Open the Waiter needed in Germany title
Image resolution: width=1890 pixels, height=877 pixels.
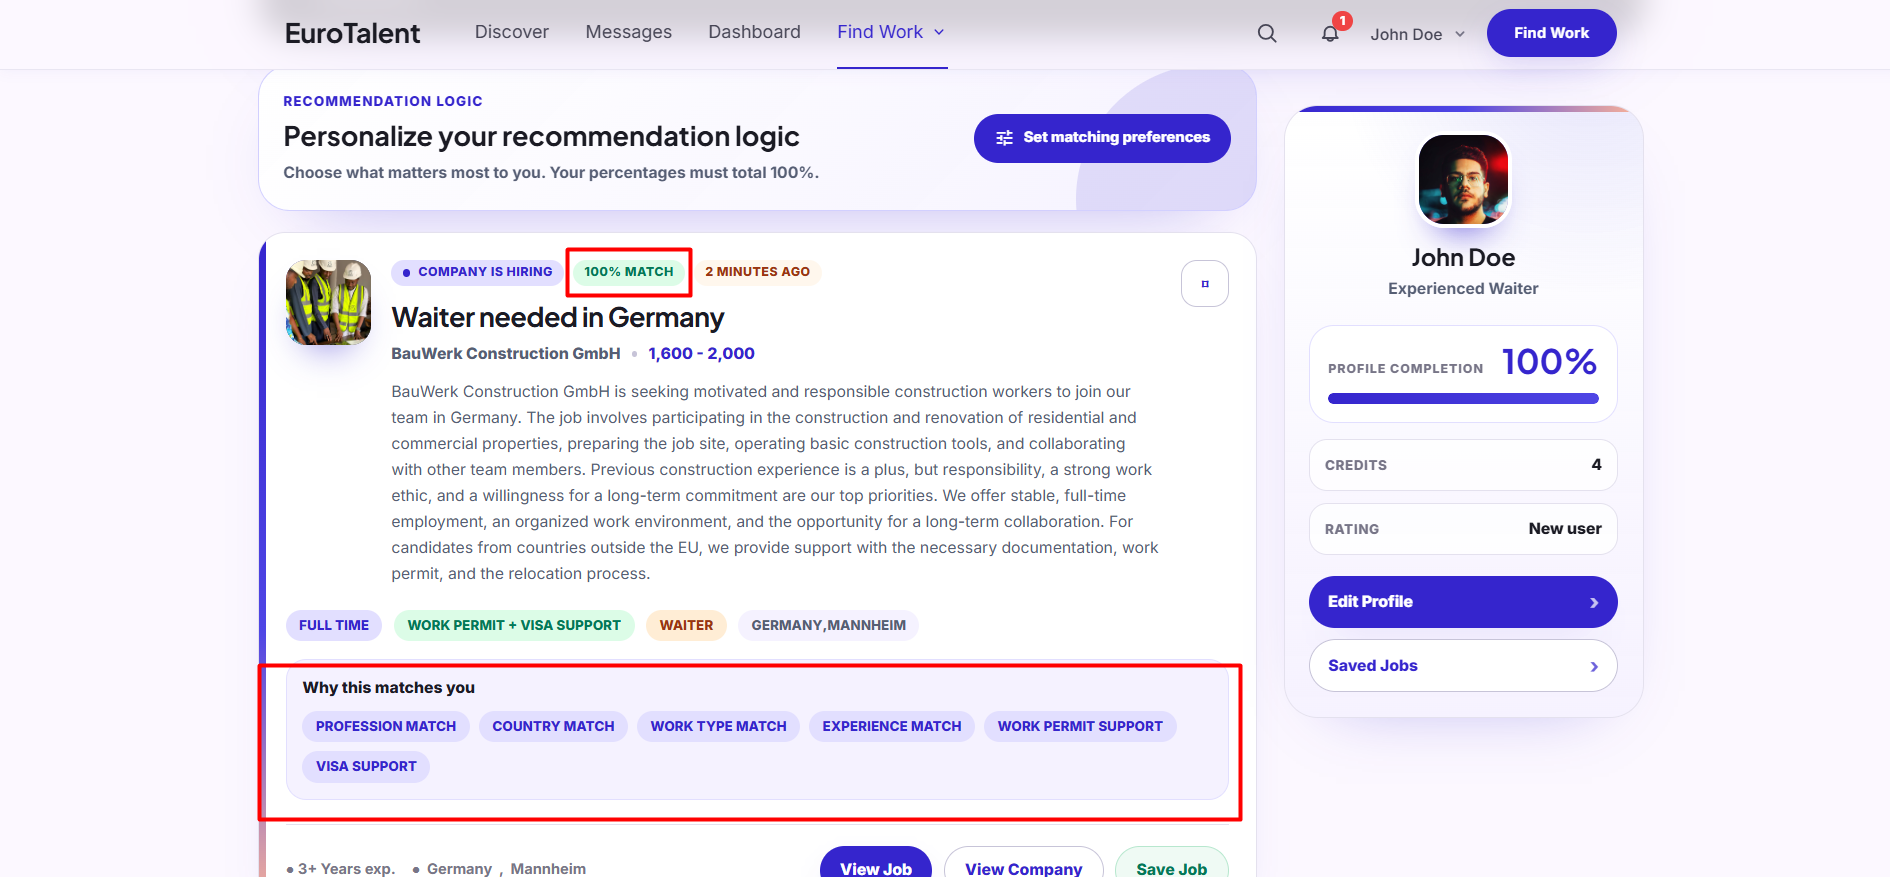click(557, 317)
